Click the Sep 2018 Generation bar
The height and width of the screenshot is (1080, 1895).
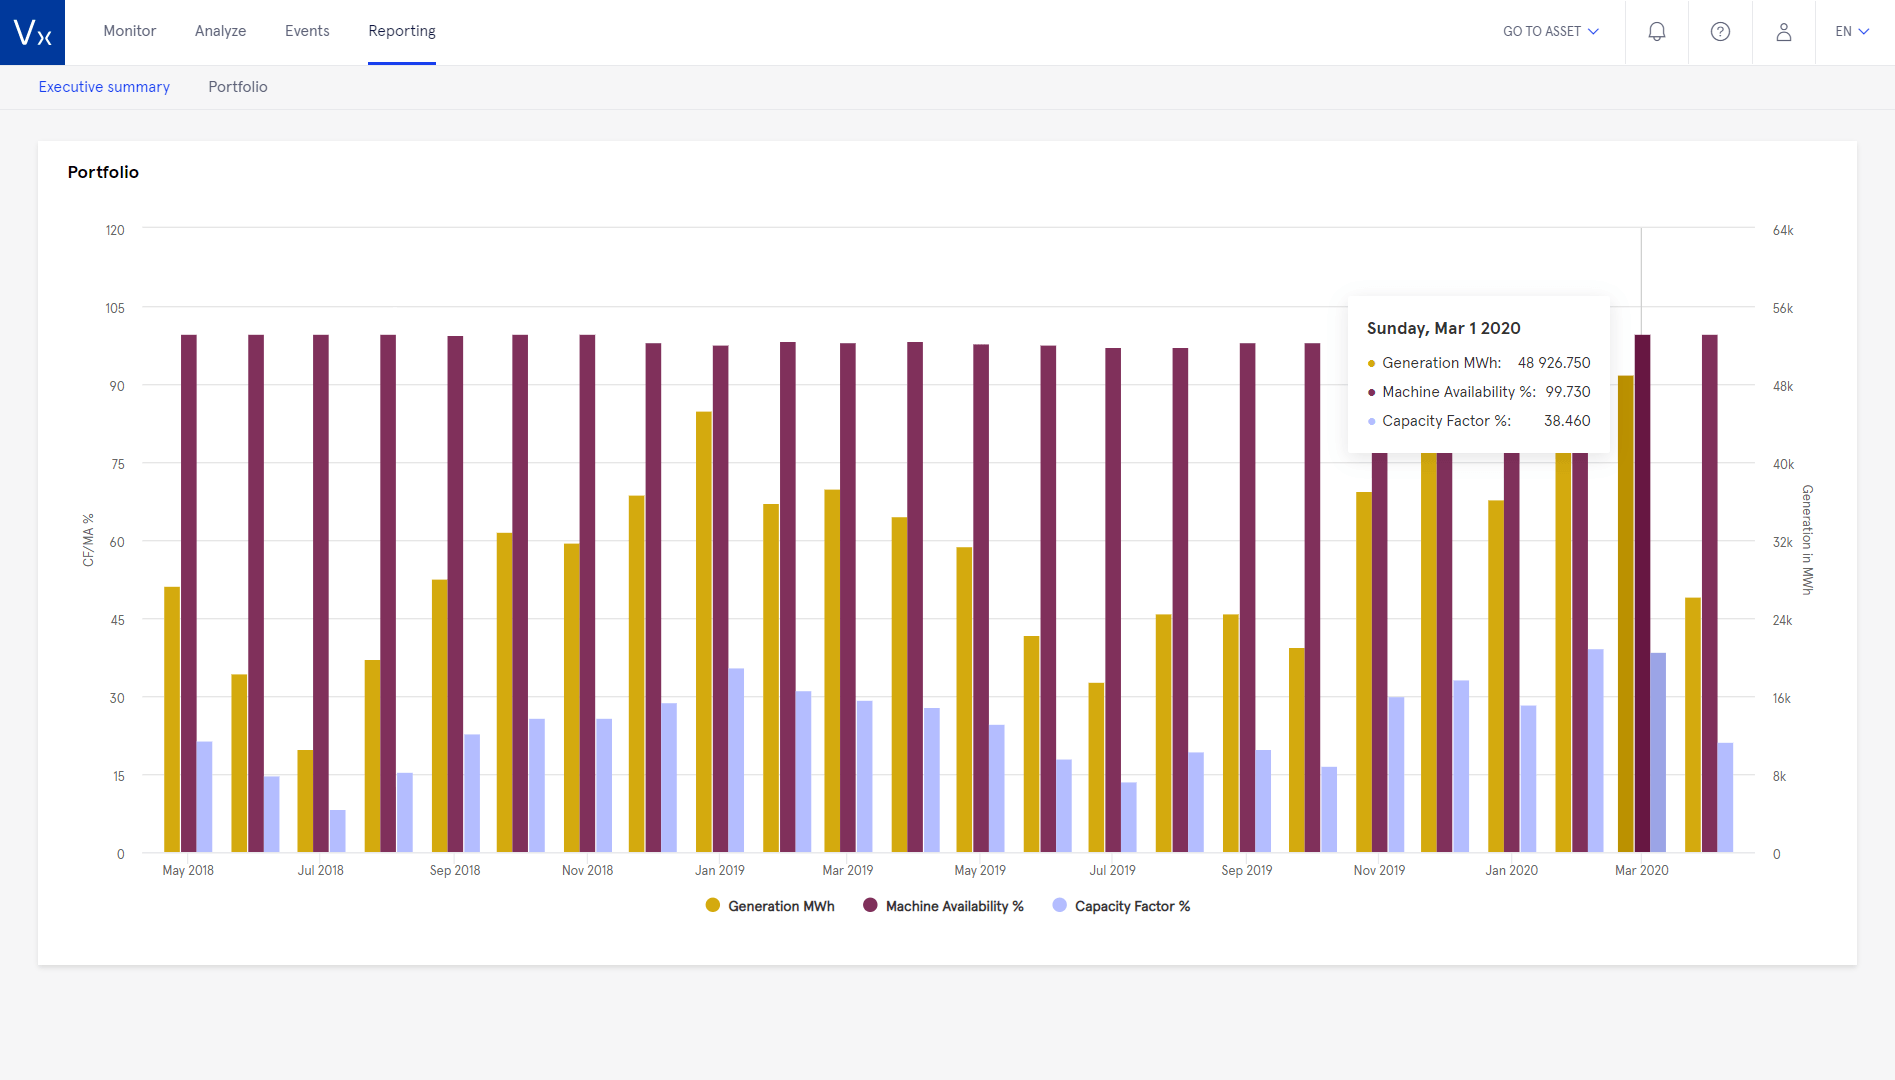point(439,716)
